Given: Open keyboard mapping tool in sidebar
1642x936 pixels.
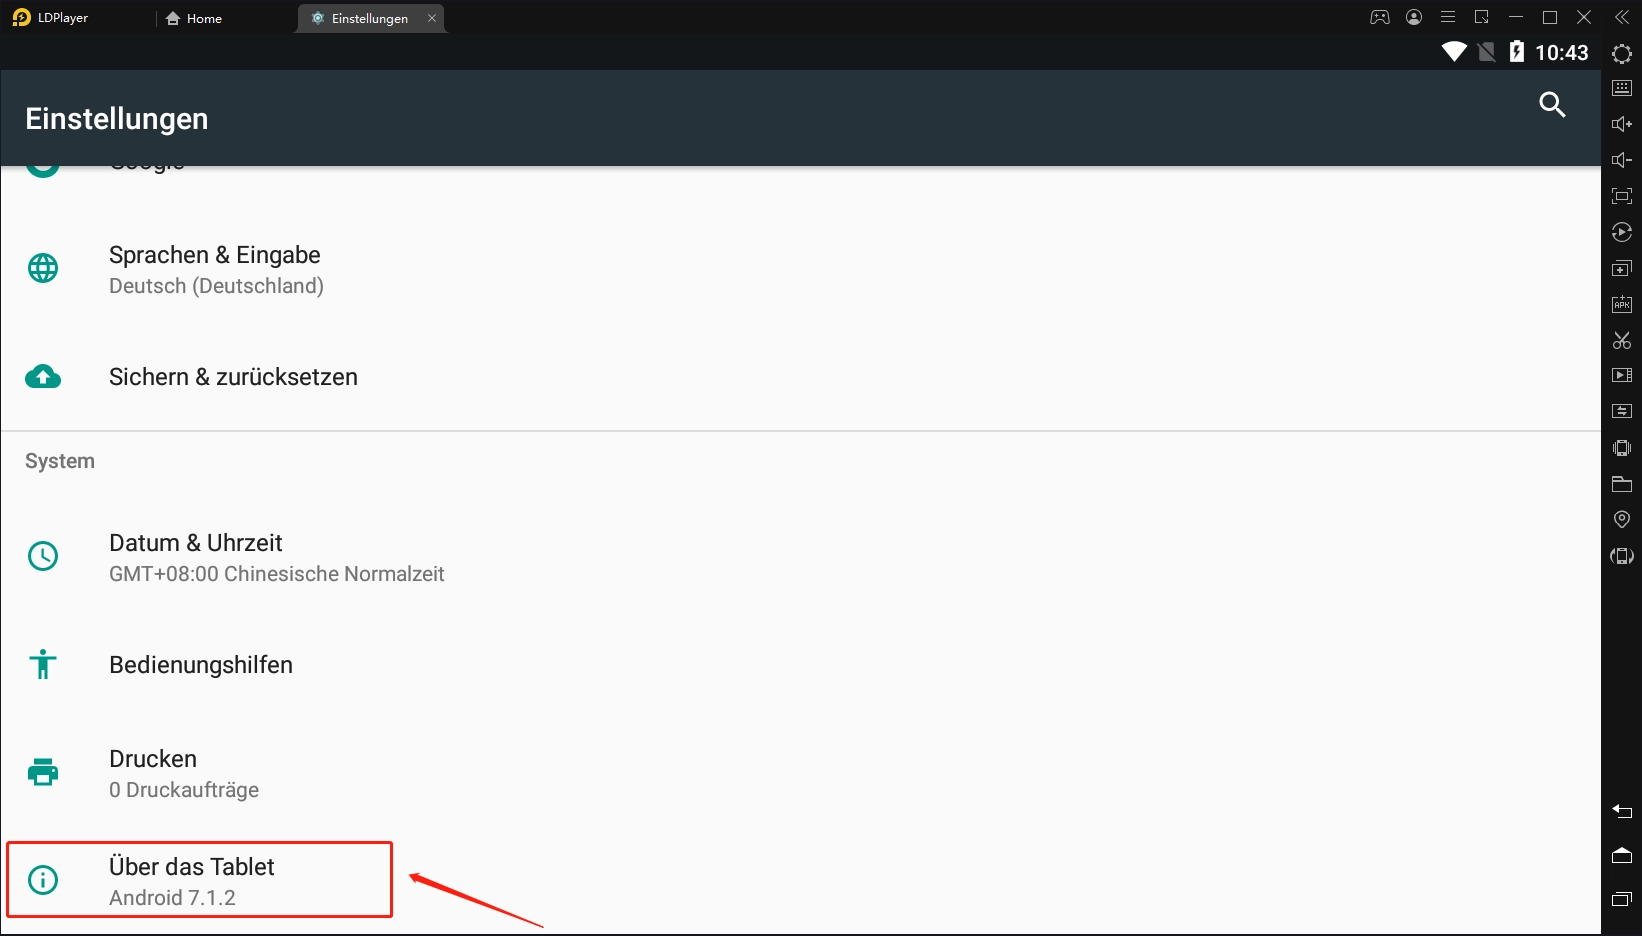Looking at the screenshot, I should tap(1622, 88).
